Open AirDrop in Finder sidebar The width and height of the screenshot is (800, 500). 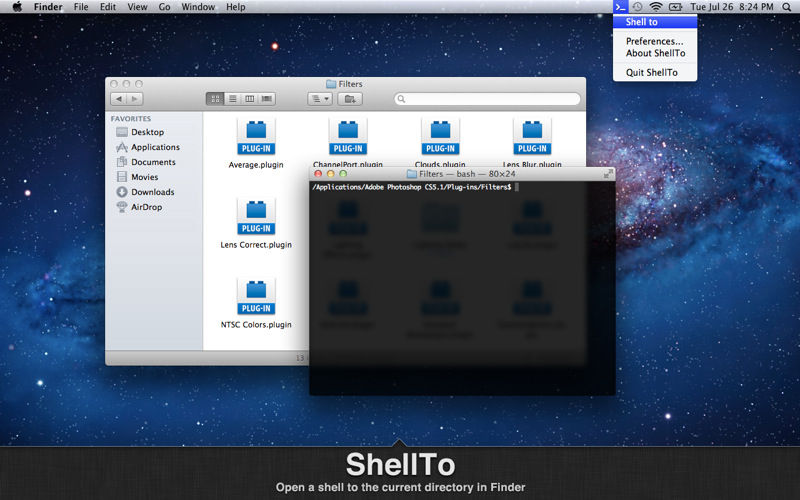139,207
